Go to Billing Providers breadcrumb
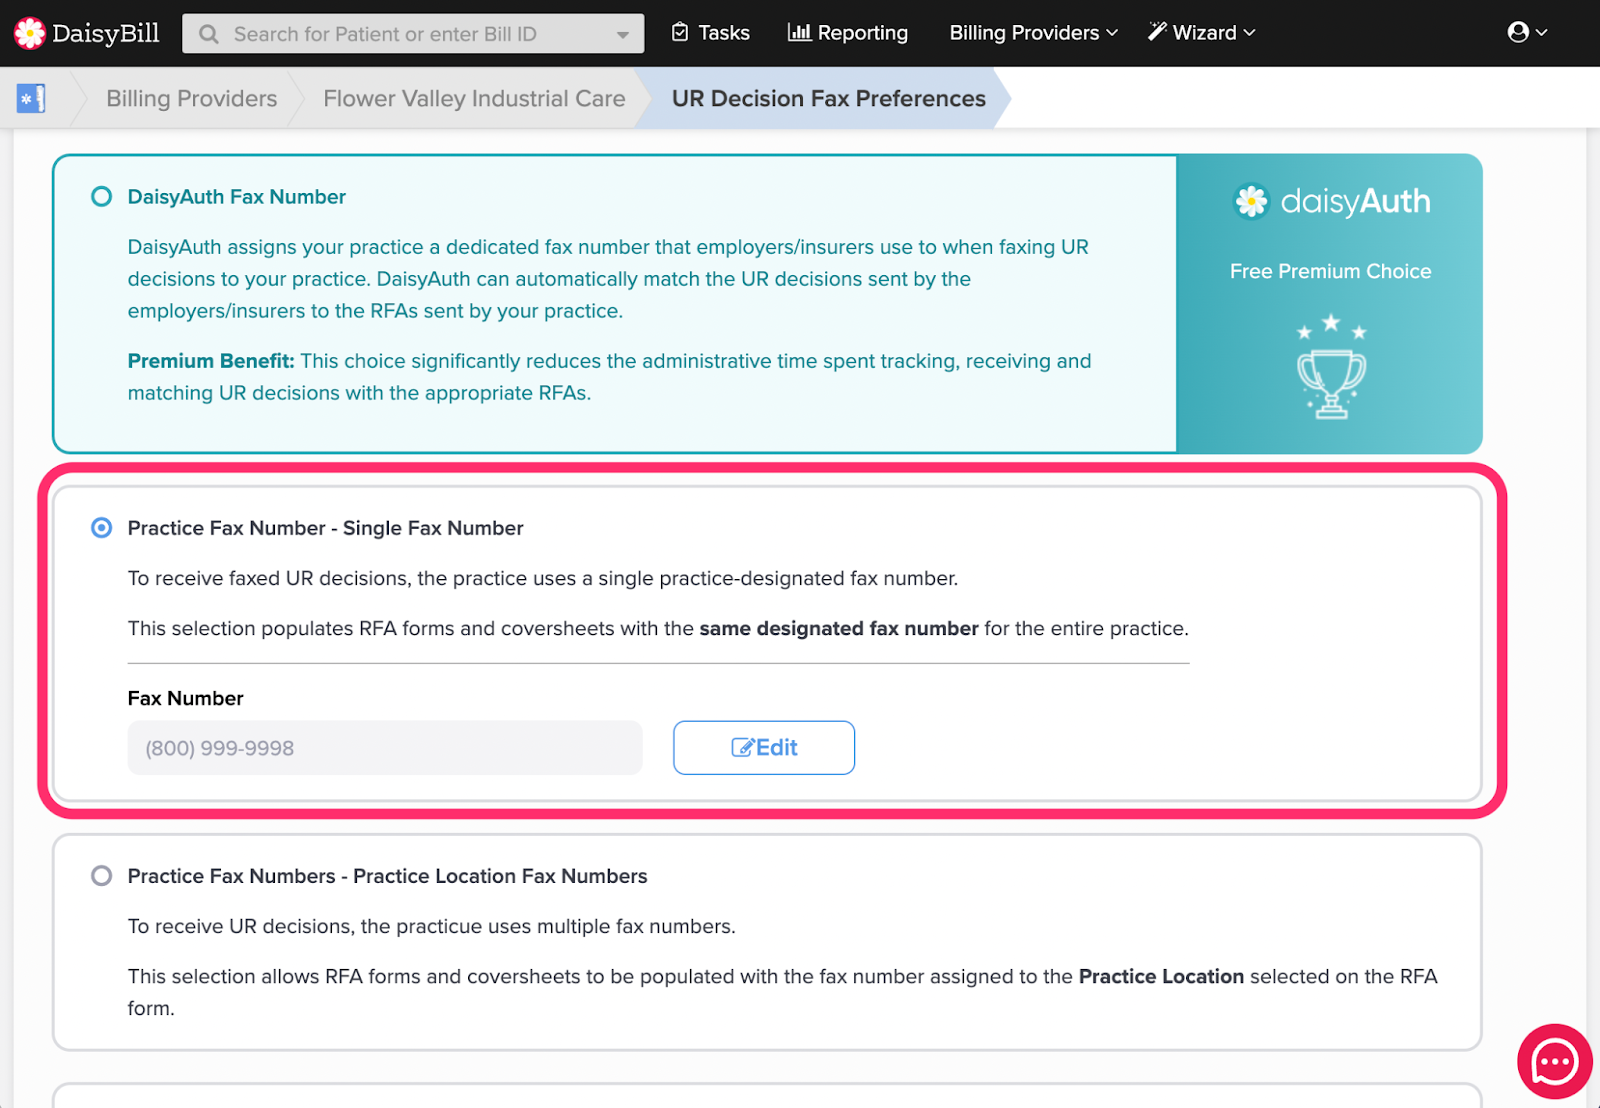Image resolution: width=1600 pixels, height=1108 pixels. tap(192, 98)
